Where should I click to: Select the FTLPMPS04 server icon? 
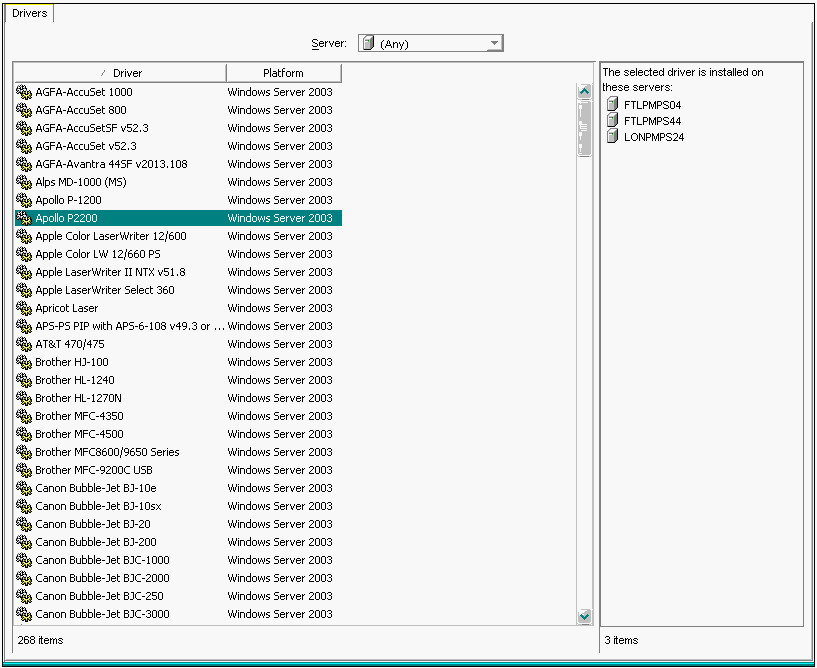pos(613,105)
